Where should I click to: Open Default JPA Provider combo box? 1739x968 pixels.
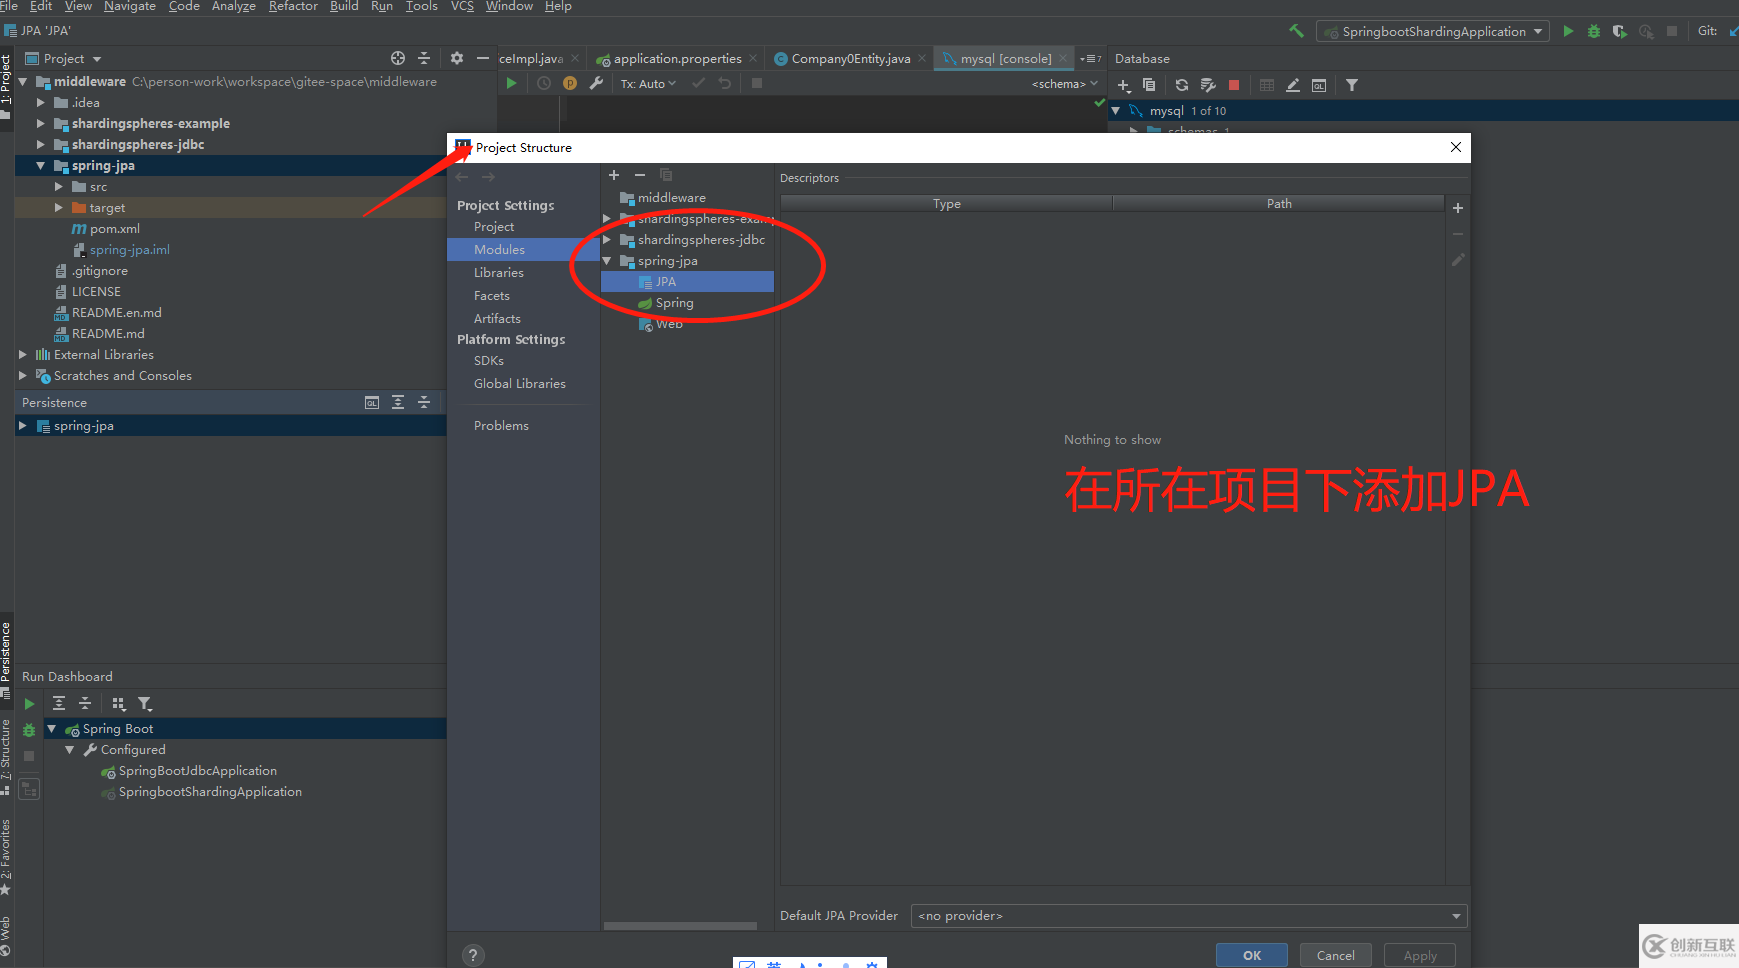(x=1189, y=916)
